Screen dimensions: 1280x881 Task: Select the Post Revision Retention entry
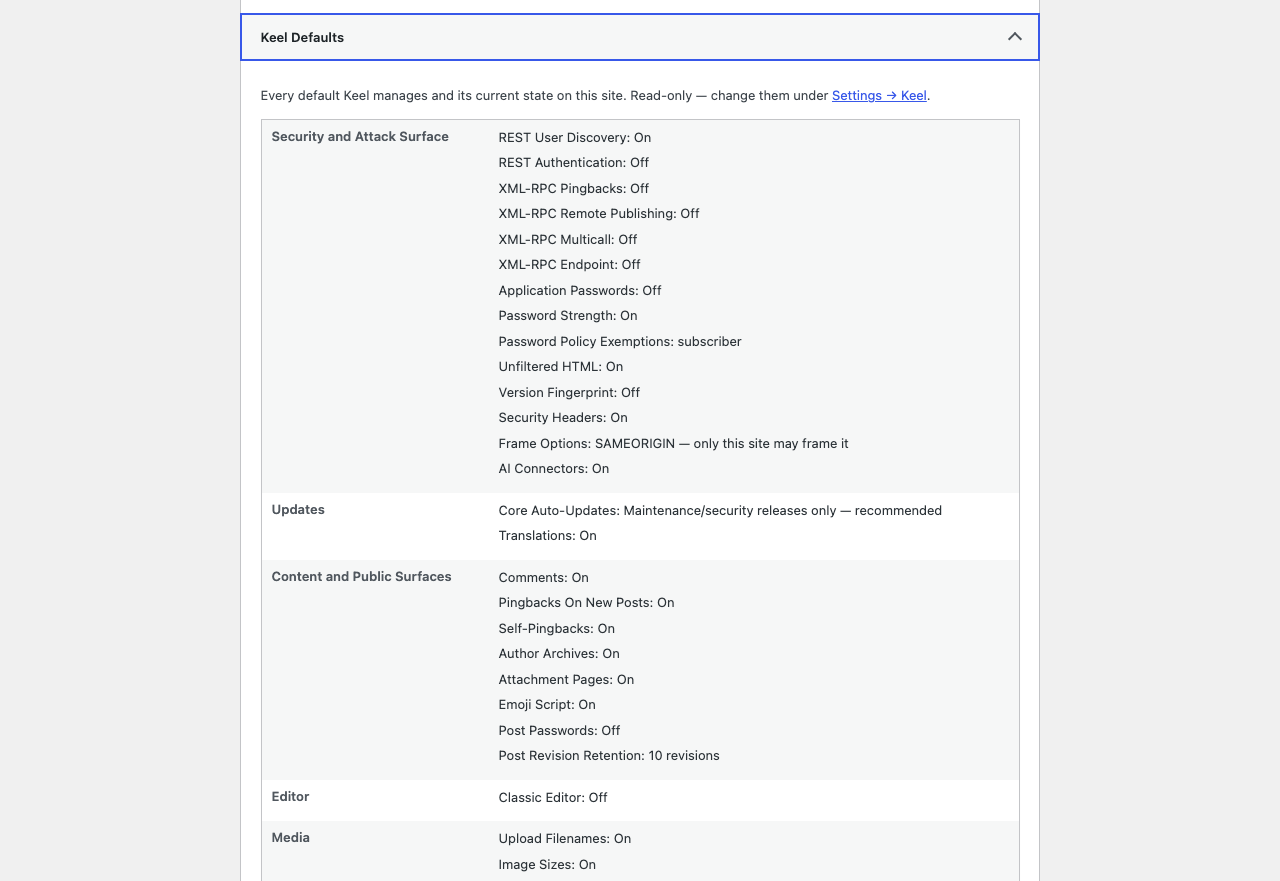(x=609, y=756)
